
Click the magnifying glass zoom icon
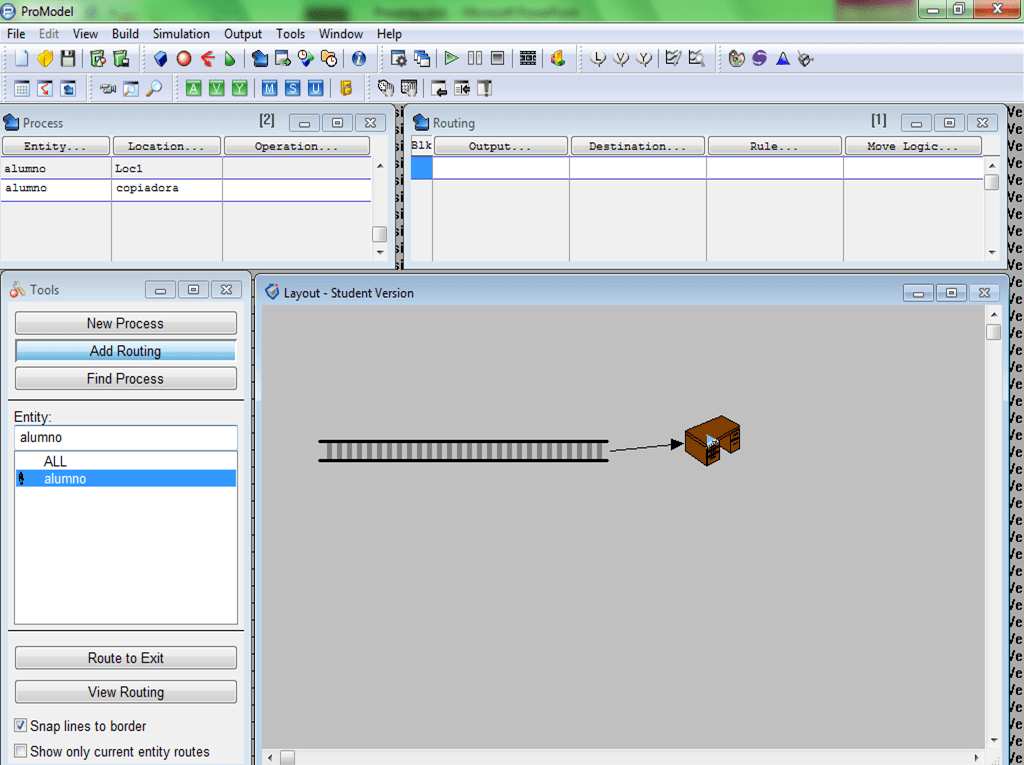(154, 89)
